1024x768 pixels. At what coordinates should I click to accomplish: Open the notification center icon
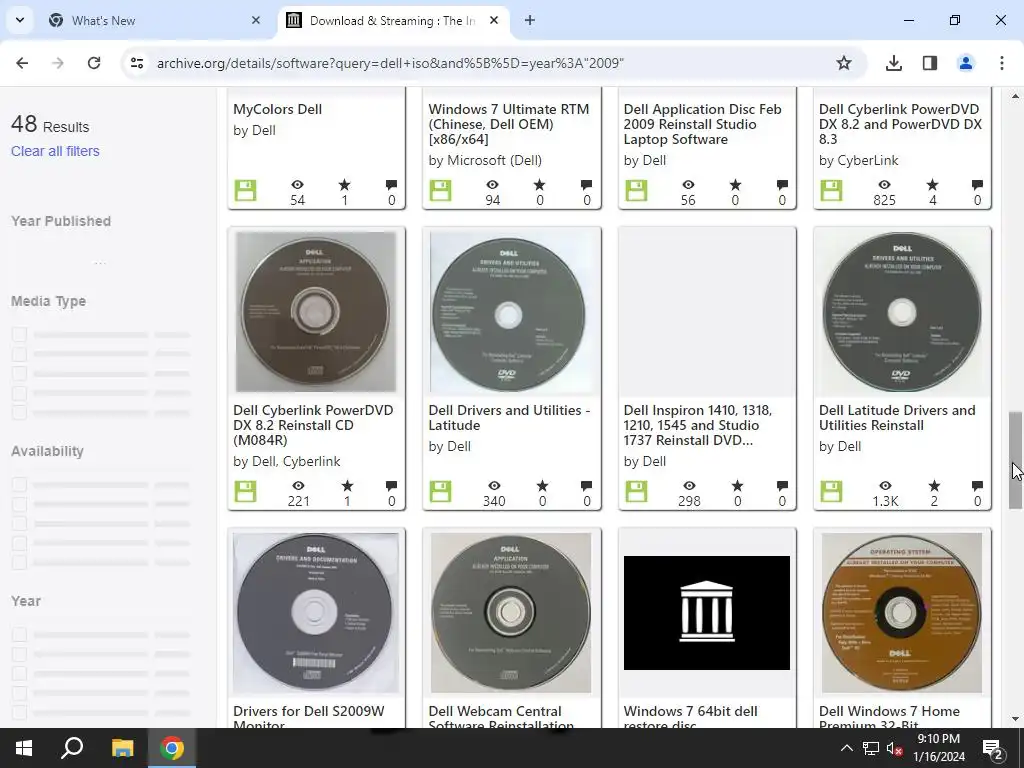[x=993, y=748]
